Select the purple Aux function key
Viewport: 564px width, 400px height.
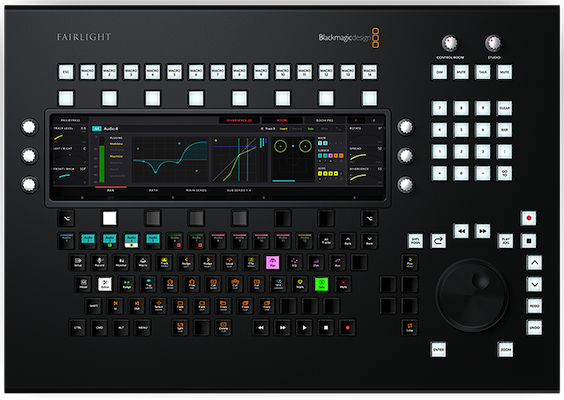coord(337,263)
